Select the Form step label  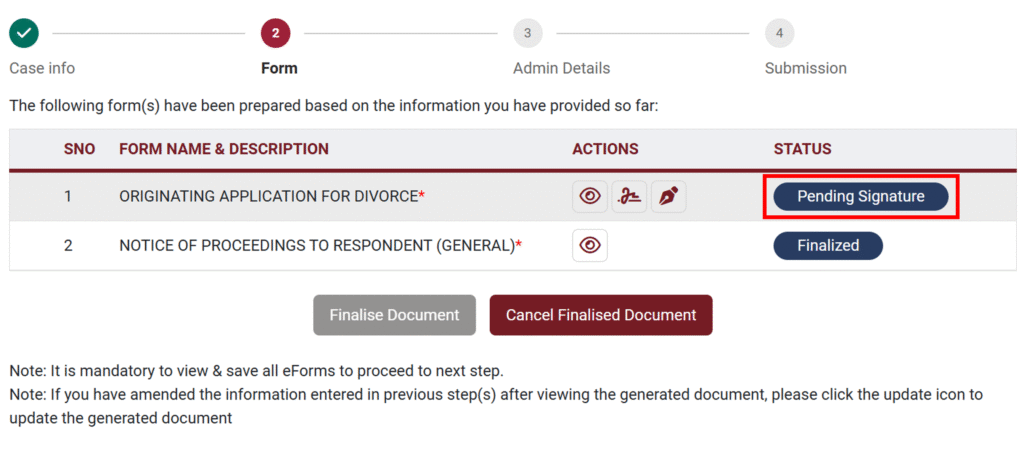point(279,68)
